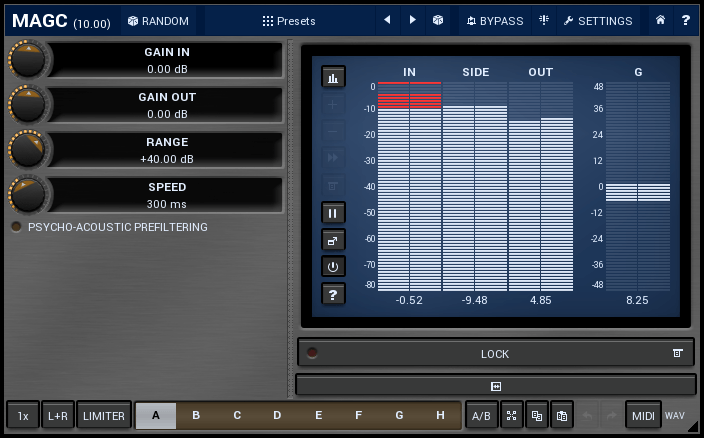Click the LIMITER button
Viewport: 704px width, 438px height.
pyautogui.click(x=104, y=415)
